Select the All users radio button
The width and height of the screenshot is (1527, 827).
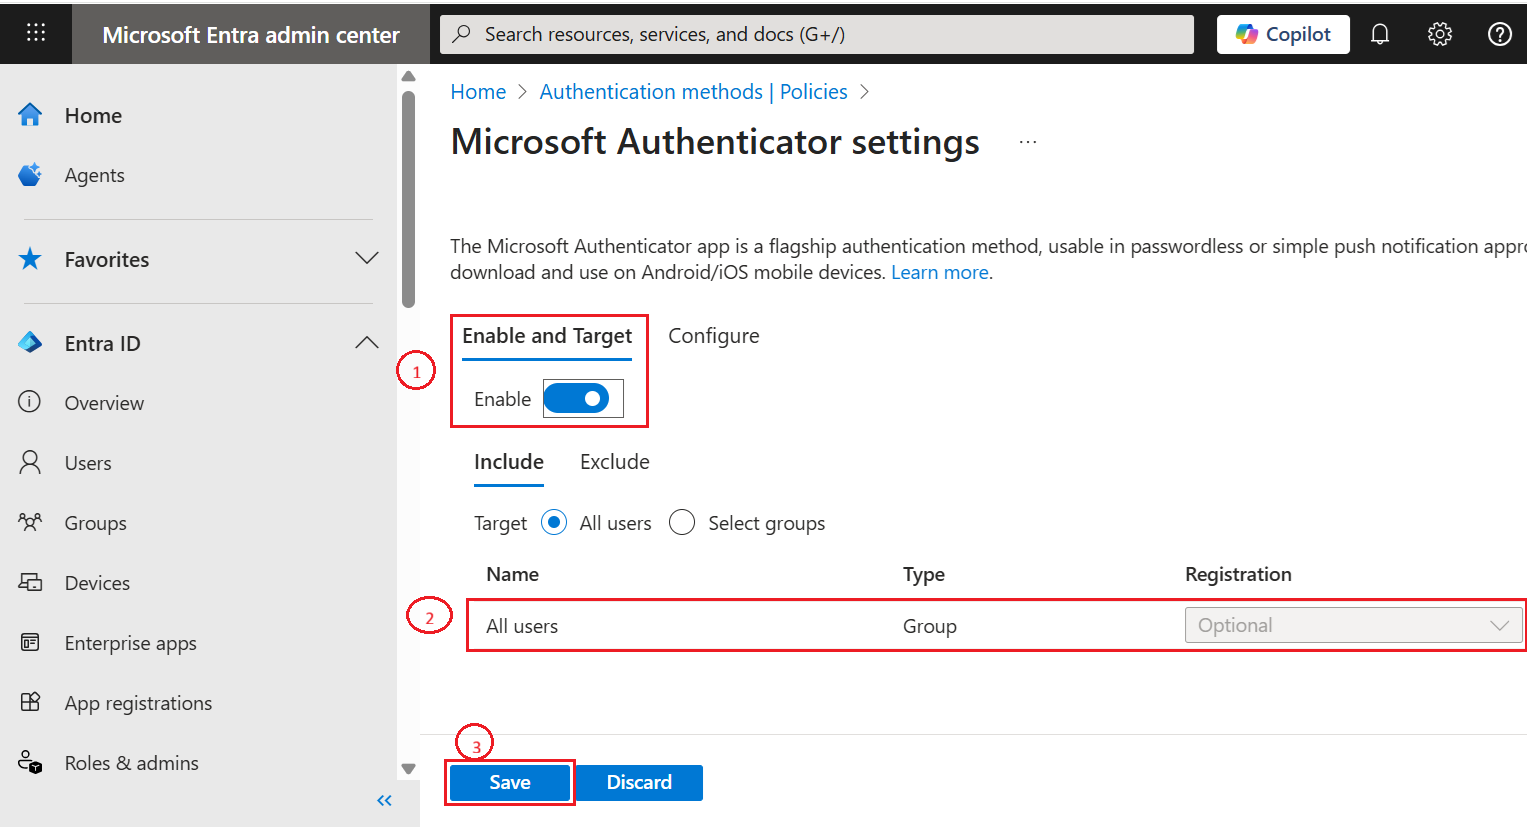tap(554, 522)
